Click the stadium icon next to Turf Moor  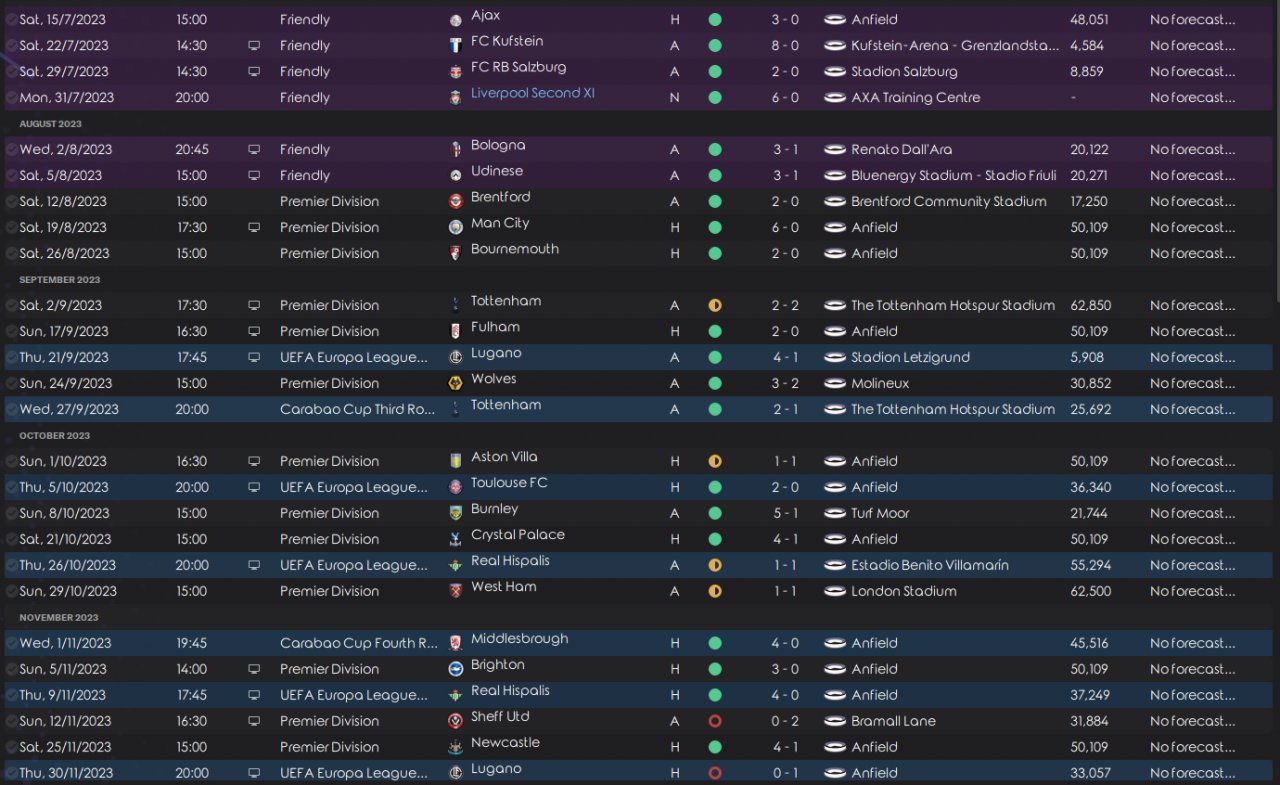tap(835, 513)
